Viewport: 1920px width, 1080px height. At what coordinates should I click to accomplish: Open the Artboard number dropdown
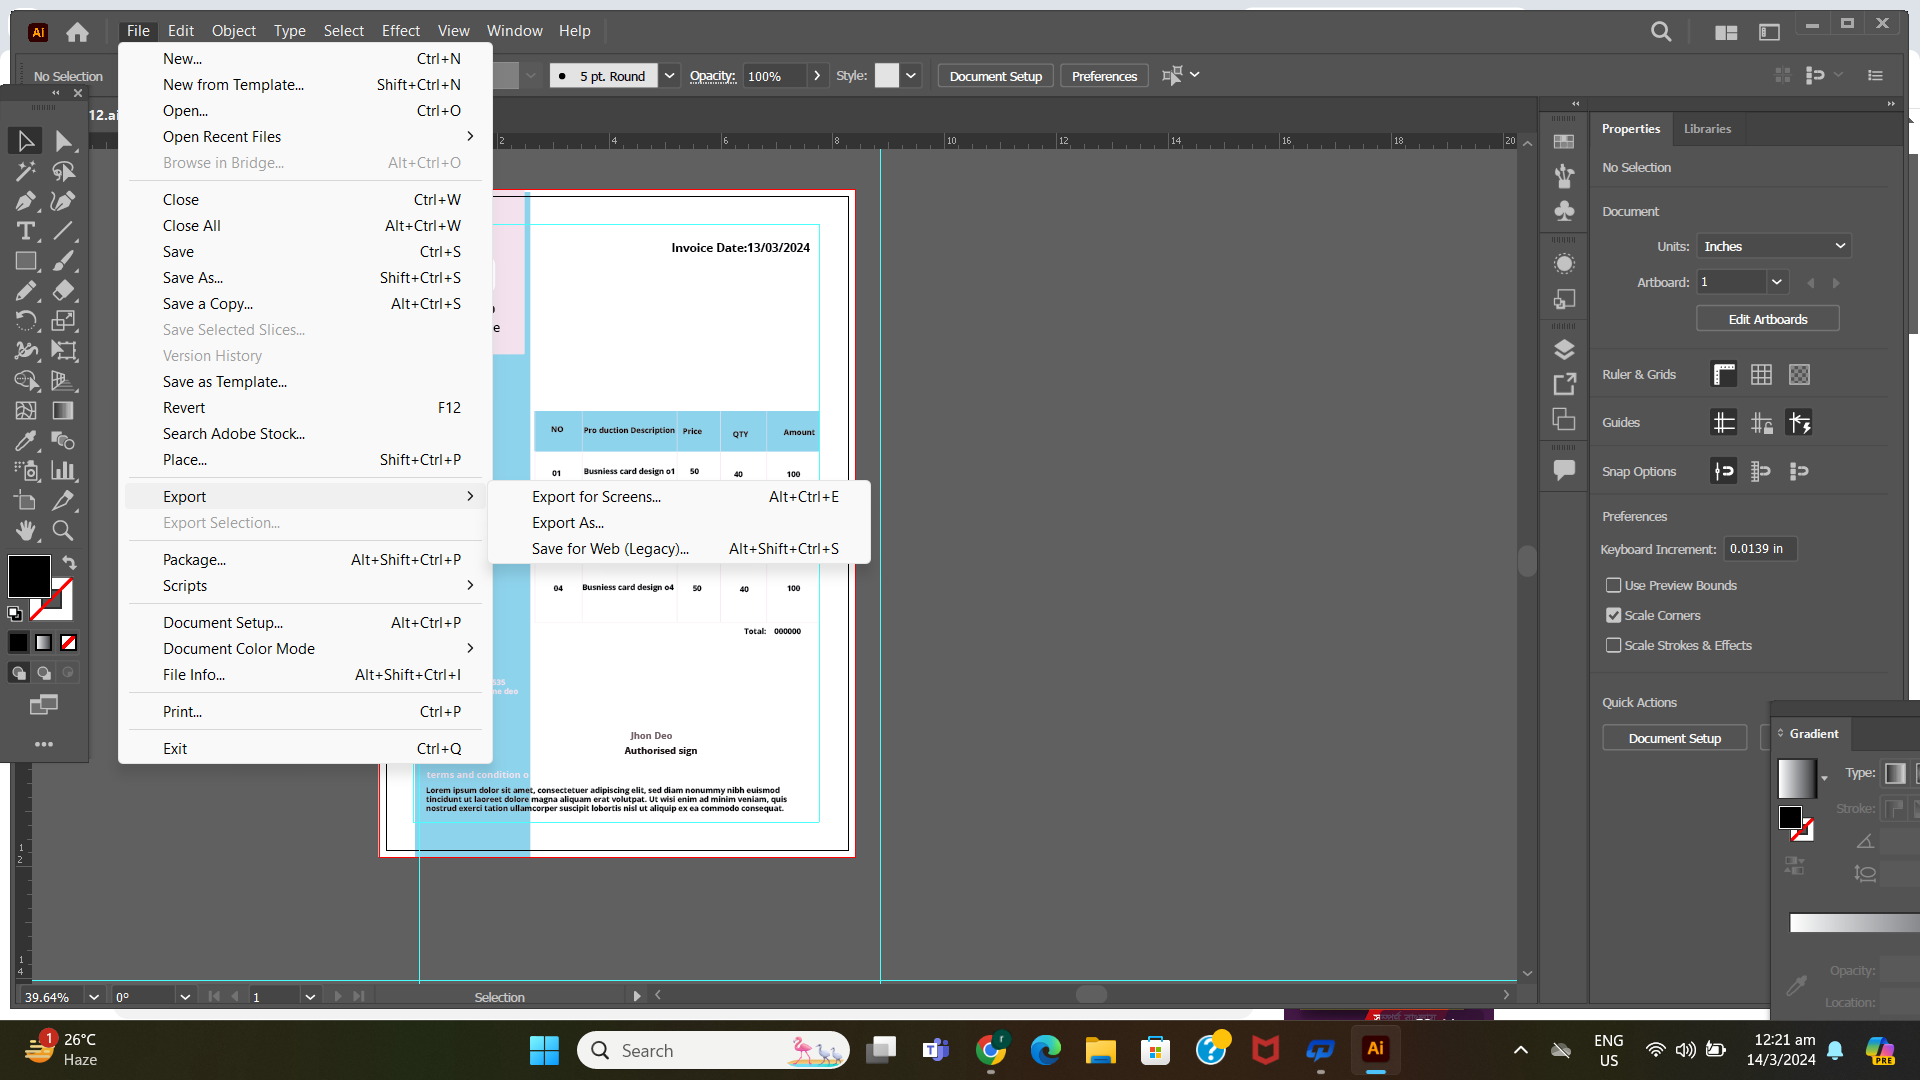pyautogui.click(x=1776, y=282)
